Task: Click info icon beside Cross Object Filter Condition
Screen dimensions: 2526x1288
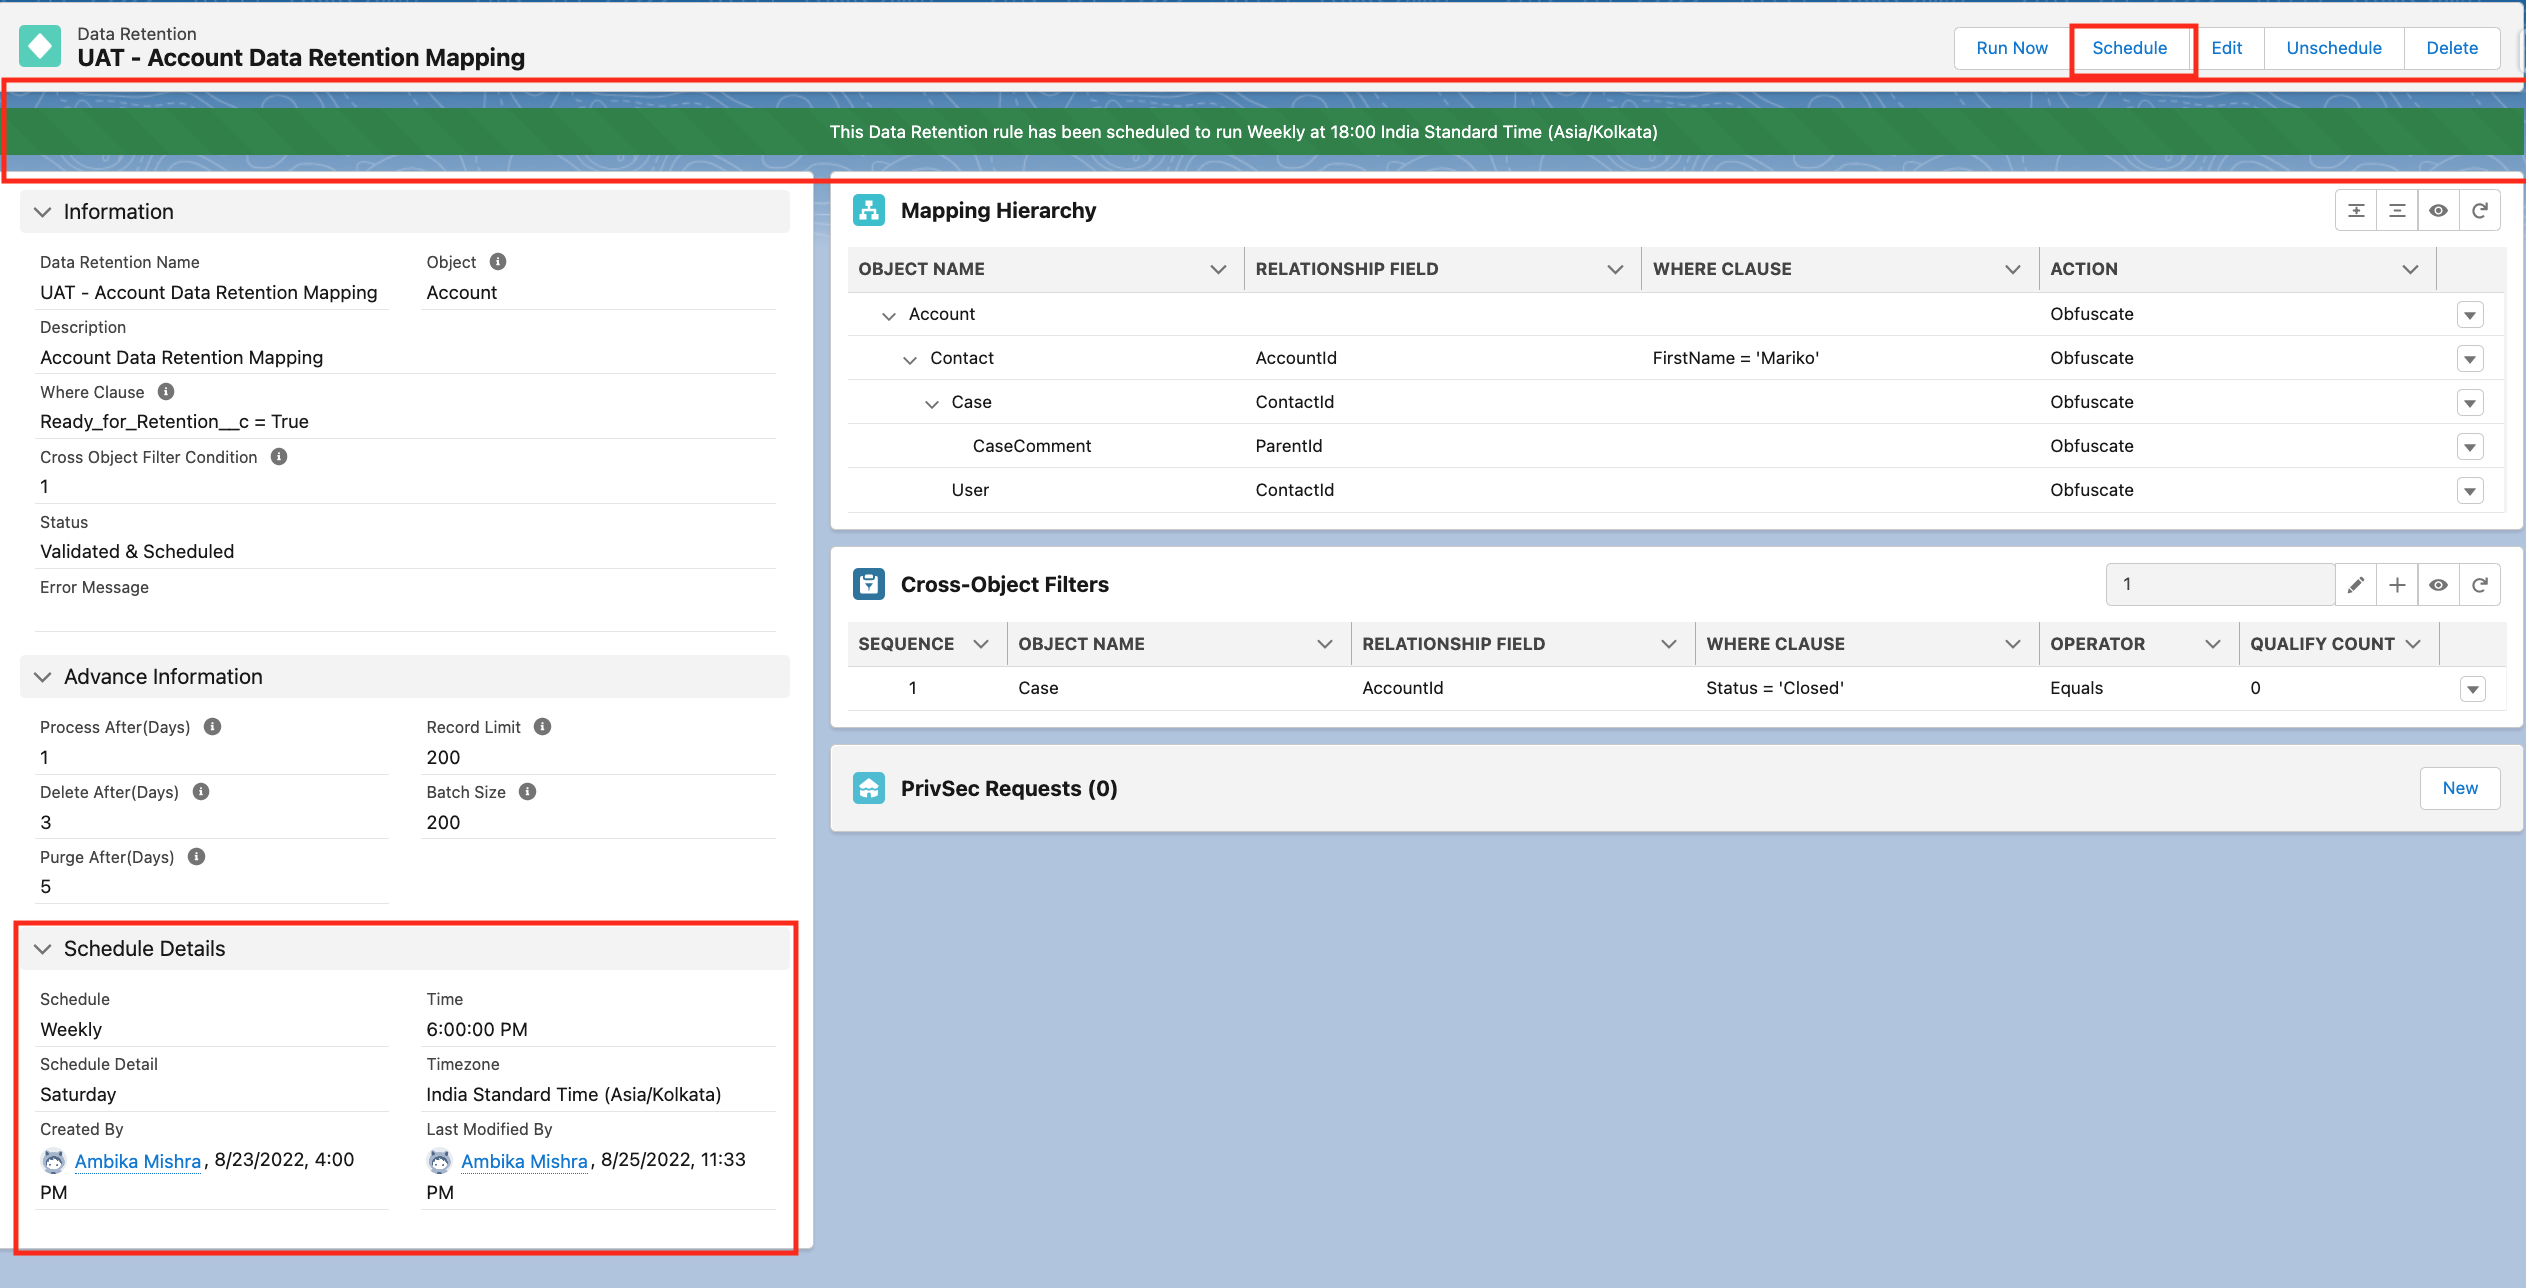Action: 279,457
